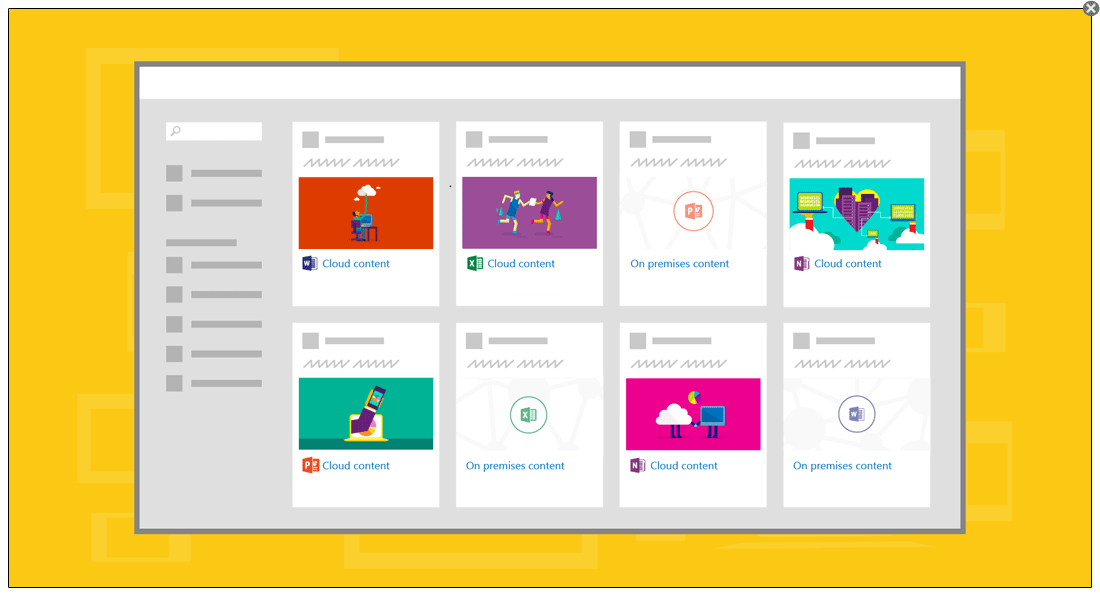Open the Cloud content link under the pink thumbnail
Image resolution: width=1100 pixels, height=595 pixels.
[684, 466]
